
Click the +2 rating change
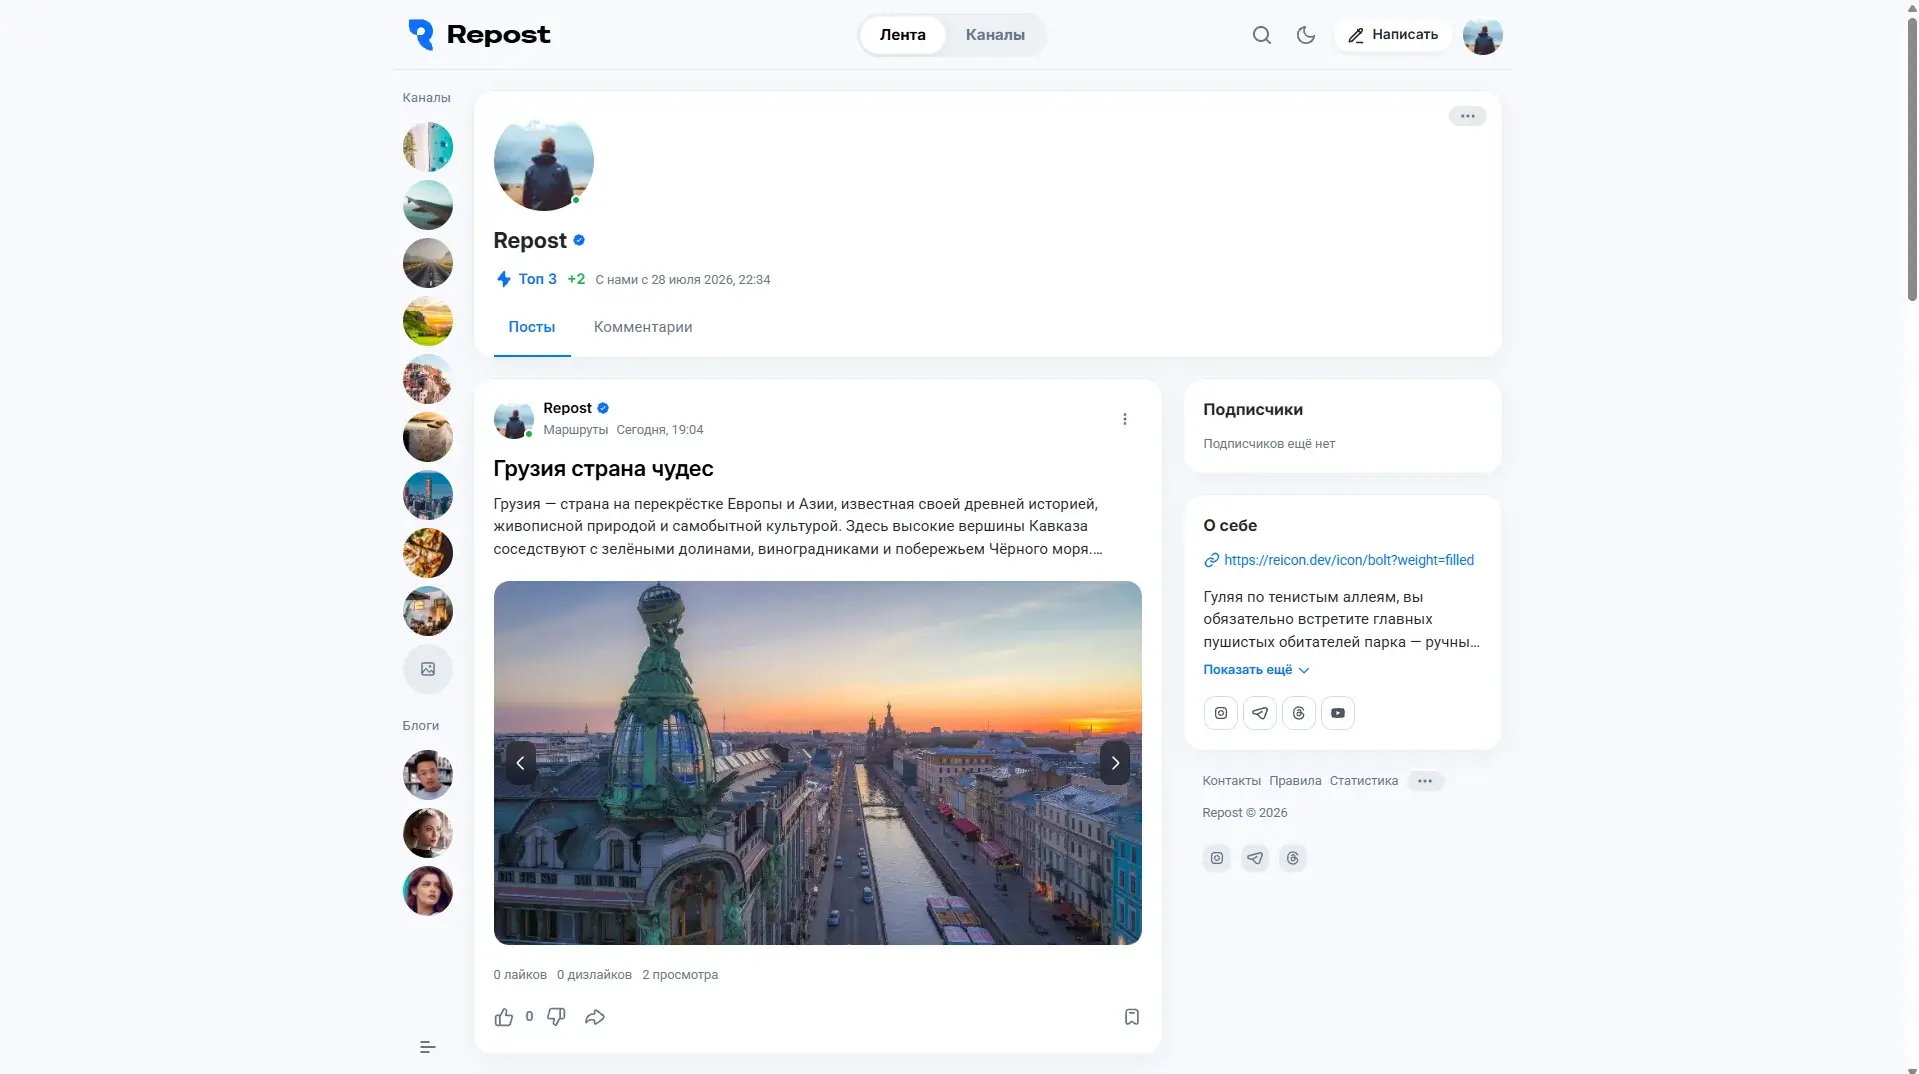[576, 279]
